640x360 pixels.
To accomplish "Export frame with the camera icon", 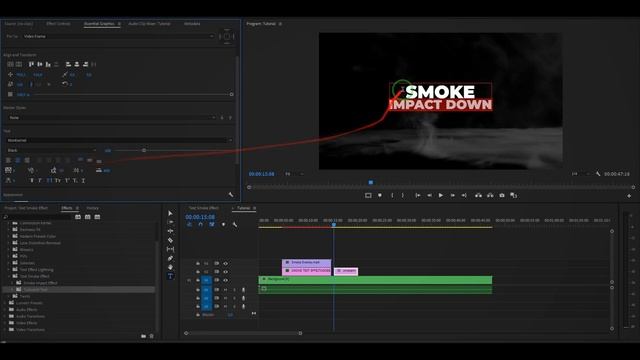I will coord(502,196).
